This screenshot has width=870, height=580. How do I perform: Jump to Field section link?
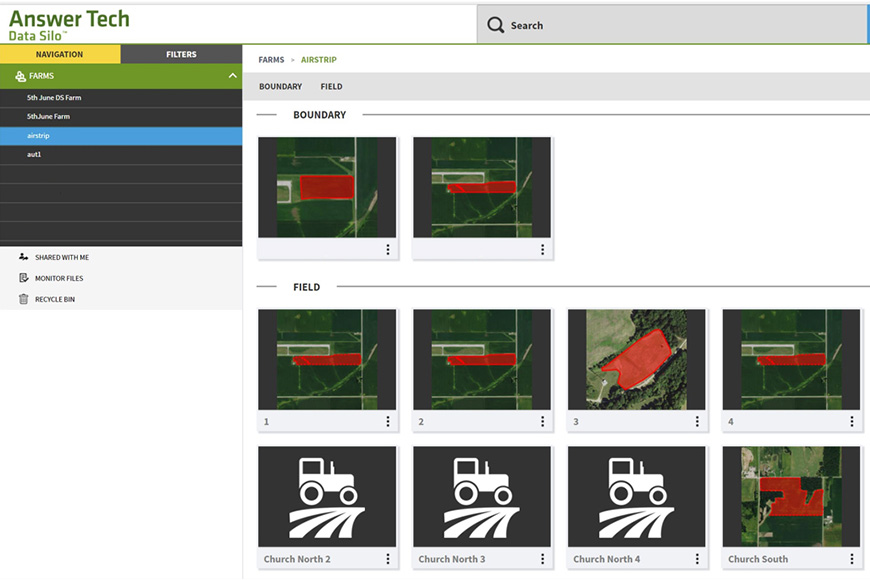pos(331,87)
